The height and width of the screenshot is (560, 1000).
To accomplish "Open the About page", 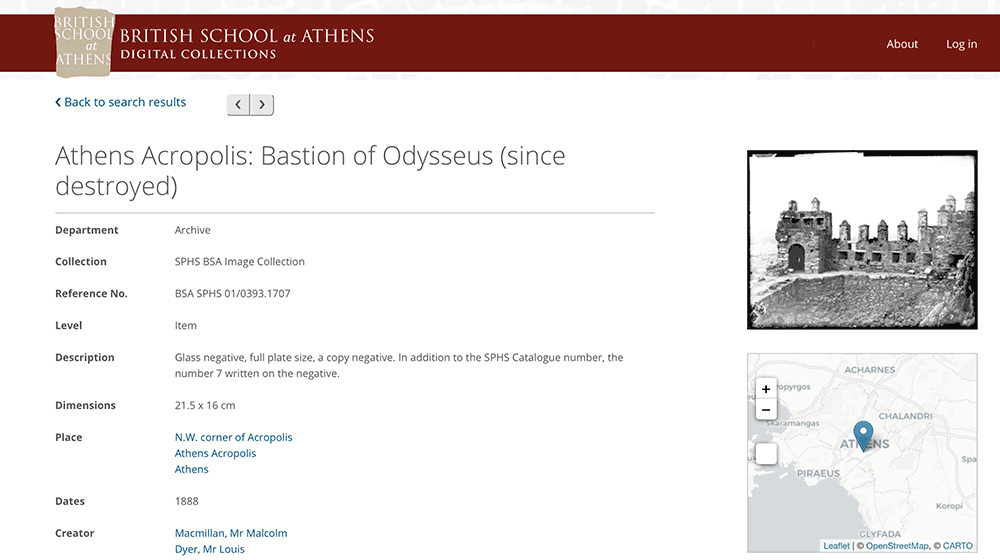I will click(901, 44).
